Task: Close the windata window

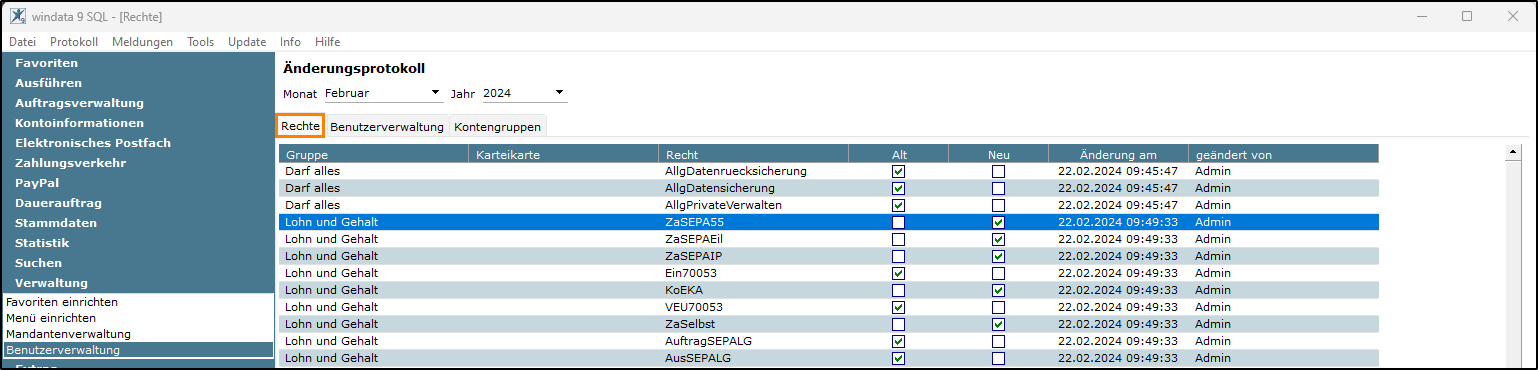Action: pyautogui.click(x=1513, y=16)
